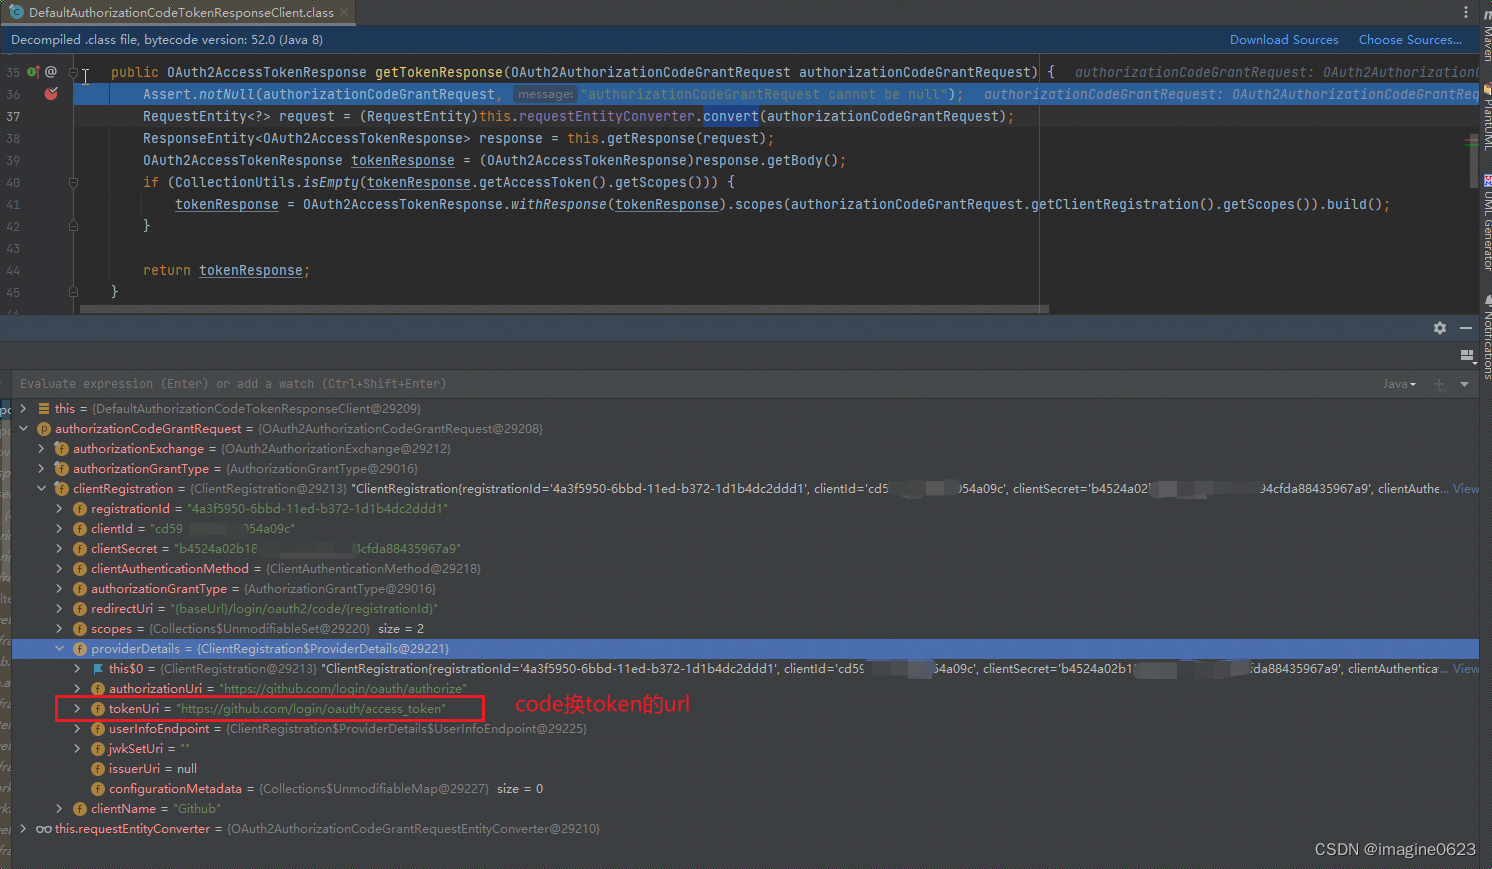1492x869 pixels.
Task: Click the field icon of clientRegistration
Action: point(62,489)
